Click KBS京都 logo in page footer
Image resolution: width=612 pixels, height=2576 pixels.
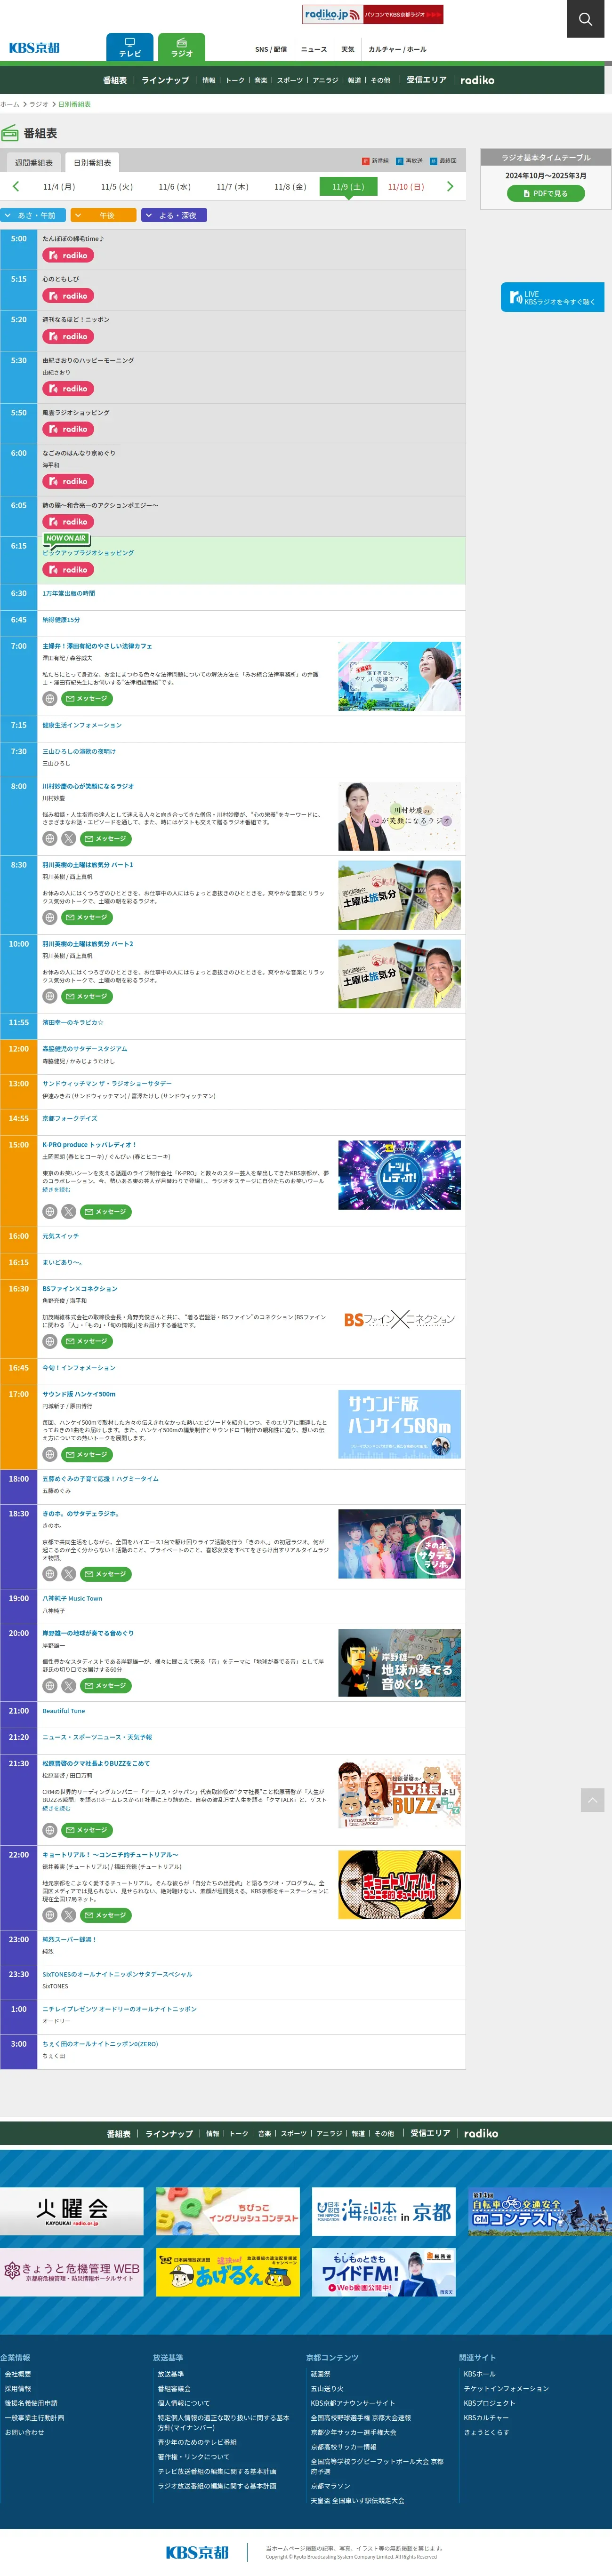click(x=197, y=2553)
